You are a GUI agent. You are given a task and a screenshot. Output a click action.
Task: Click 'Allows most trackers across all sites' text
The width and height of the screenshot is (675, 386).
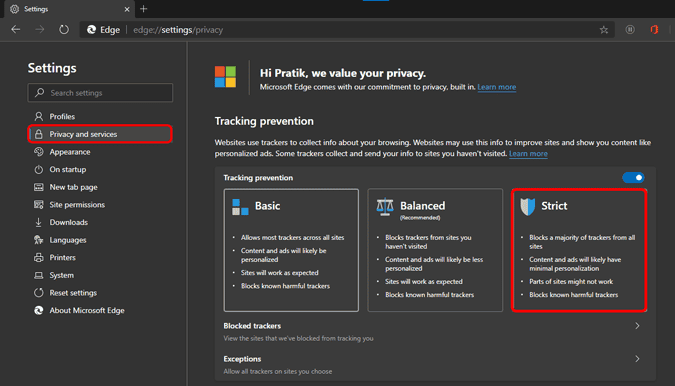(x=292, y=238)
